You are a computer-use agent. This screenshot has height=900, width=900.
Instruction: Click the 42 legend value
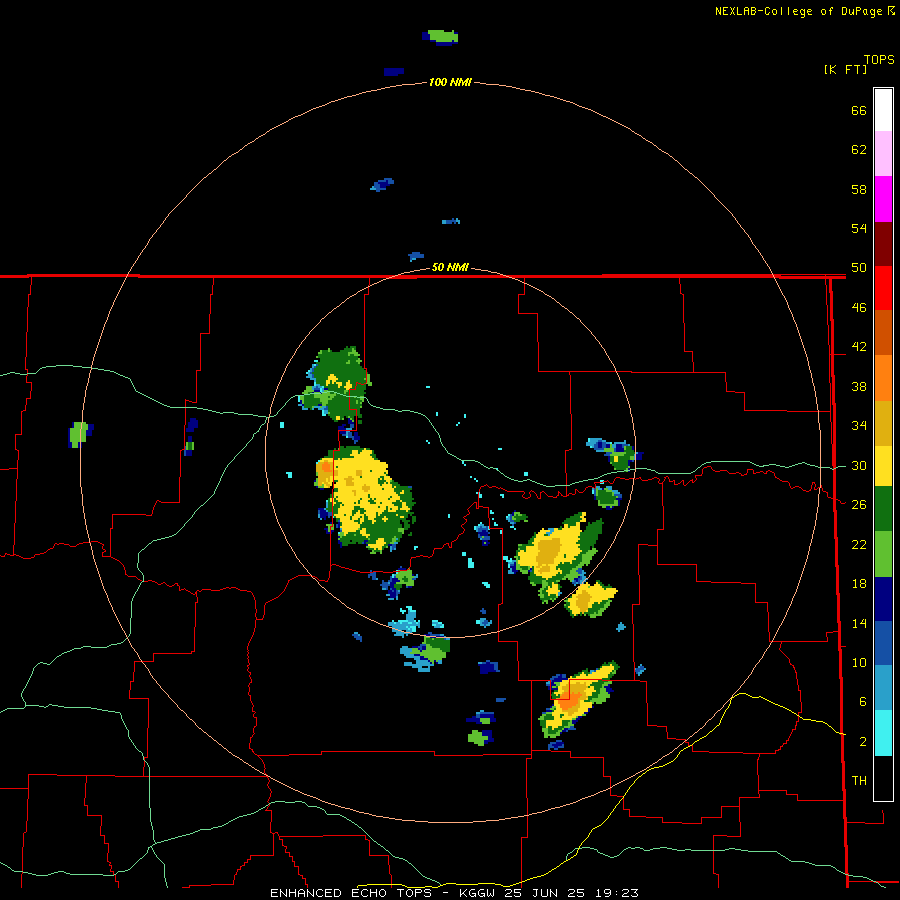[x=859, y=347]
